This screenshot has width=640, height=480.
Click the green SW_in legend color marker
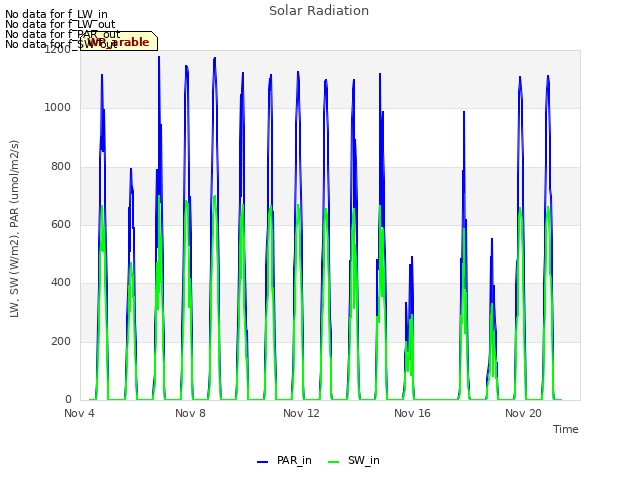pos(333,462)
